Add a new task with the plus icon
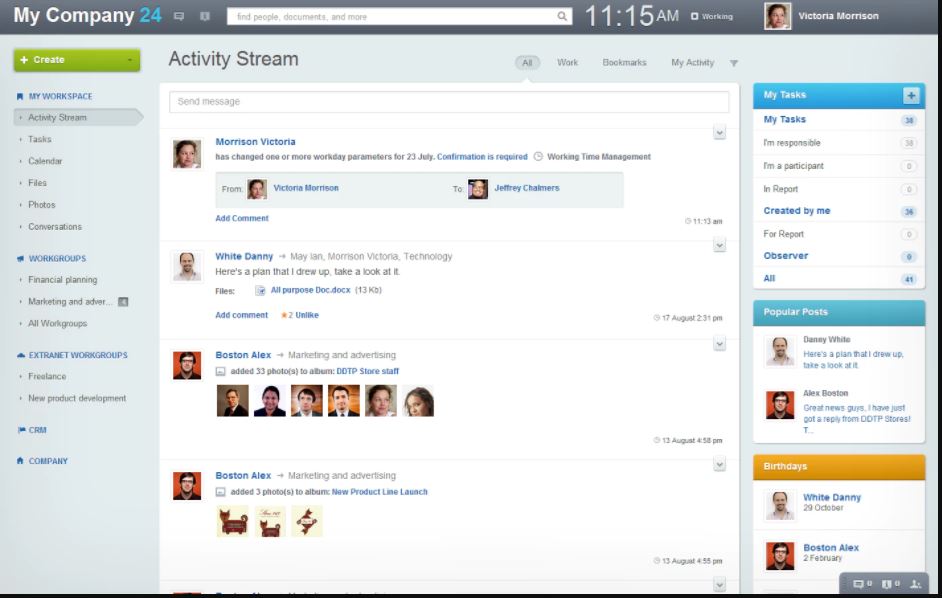 [911, 95]
